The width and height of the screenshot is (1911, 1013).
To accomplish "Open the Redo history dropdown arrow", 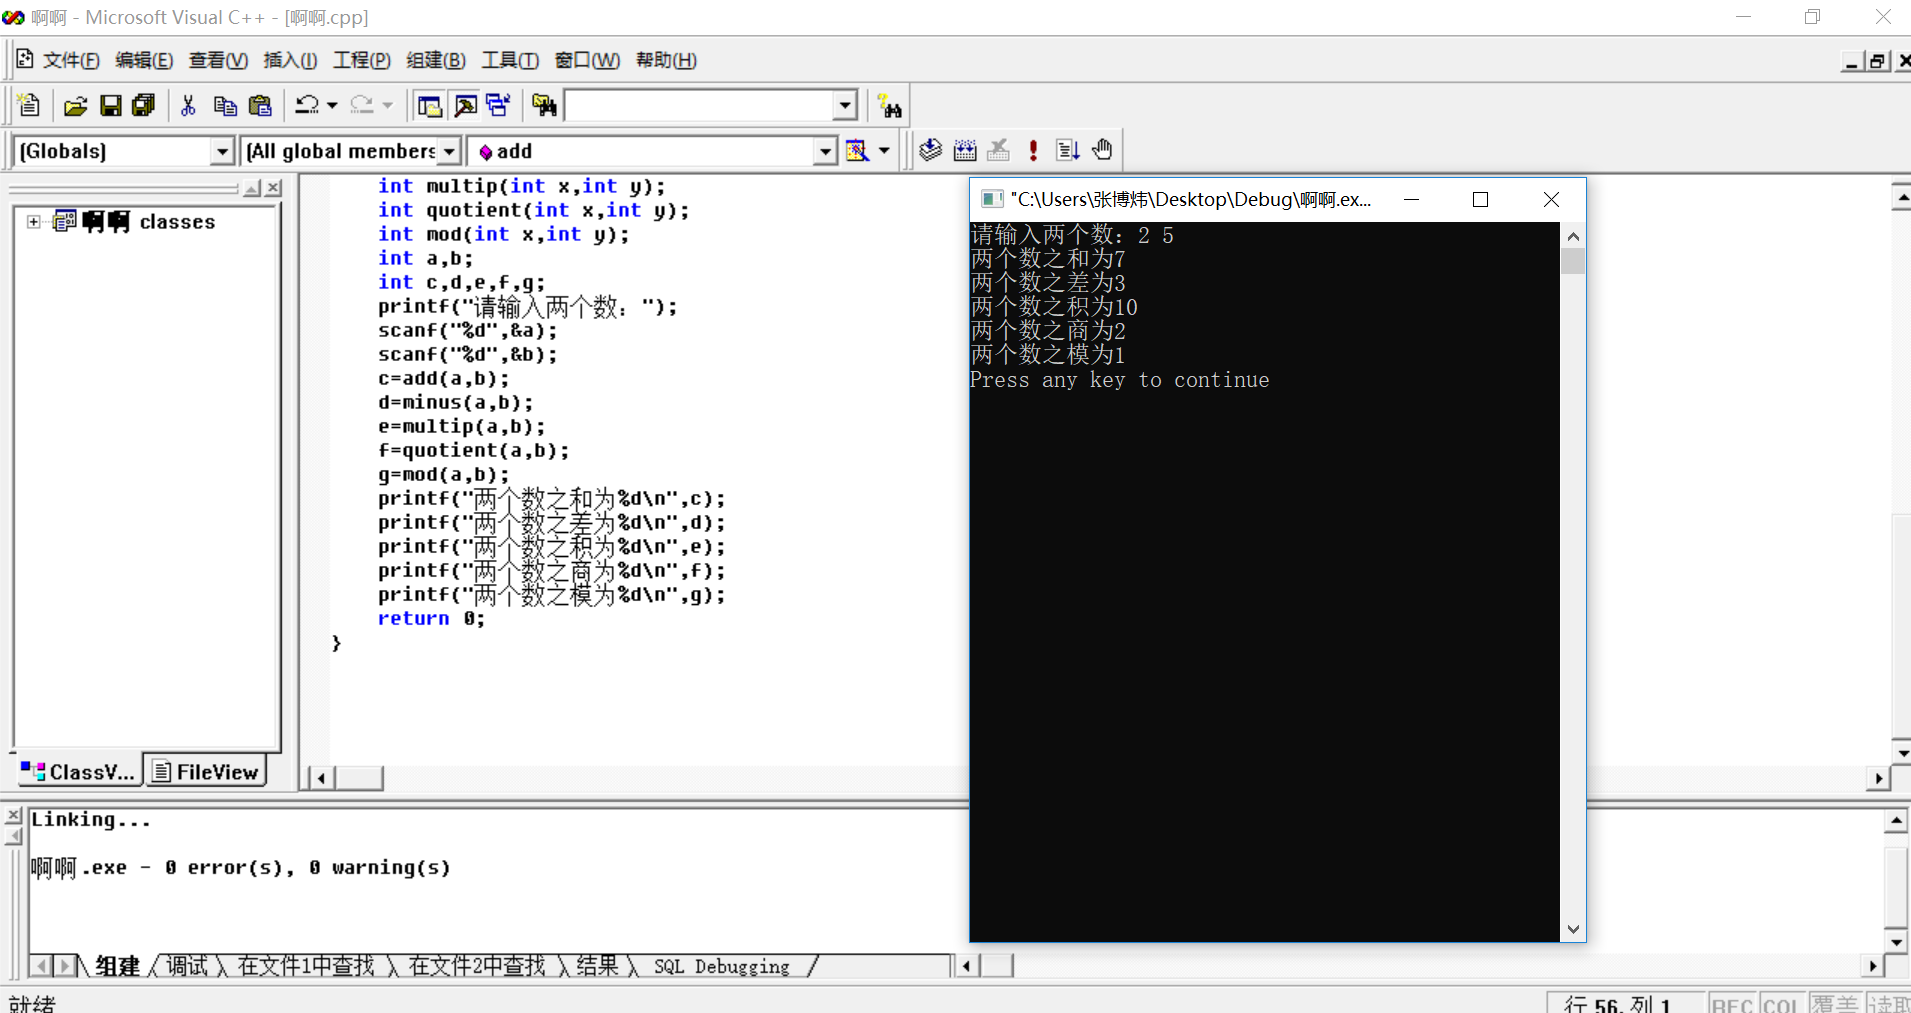I will (387, 105).
